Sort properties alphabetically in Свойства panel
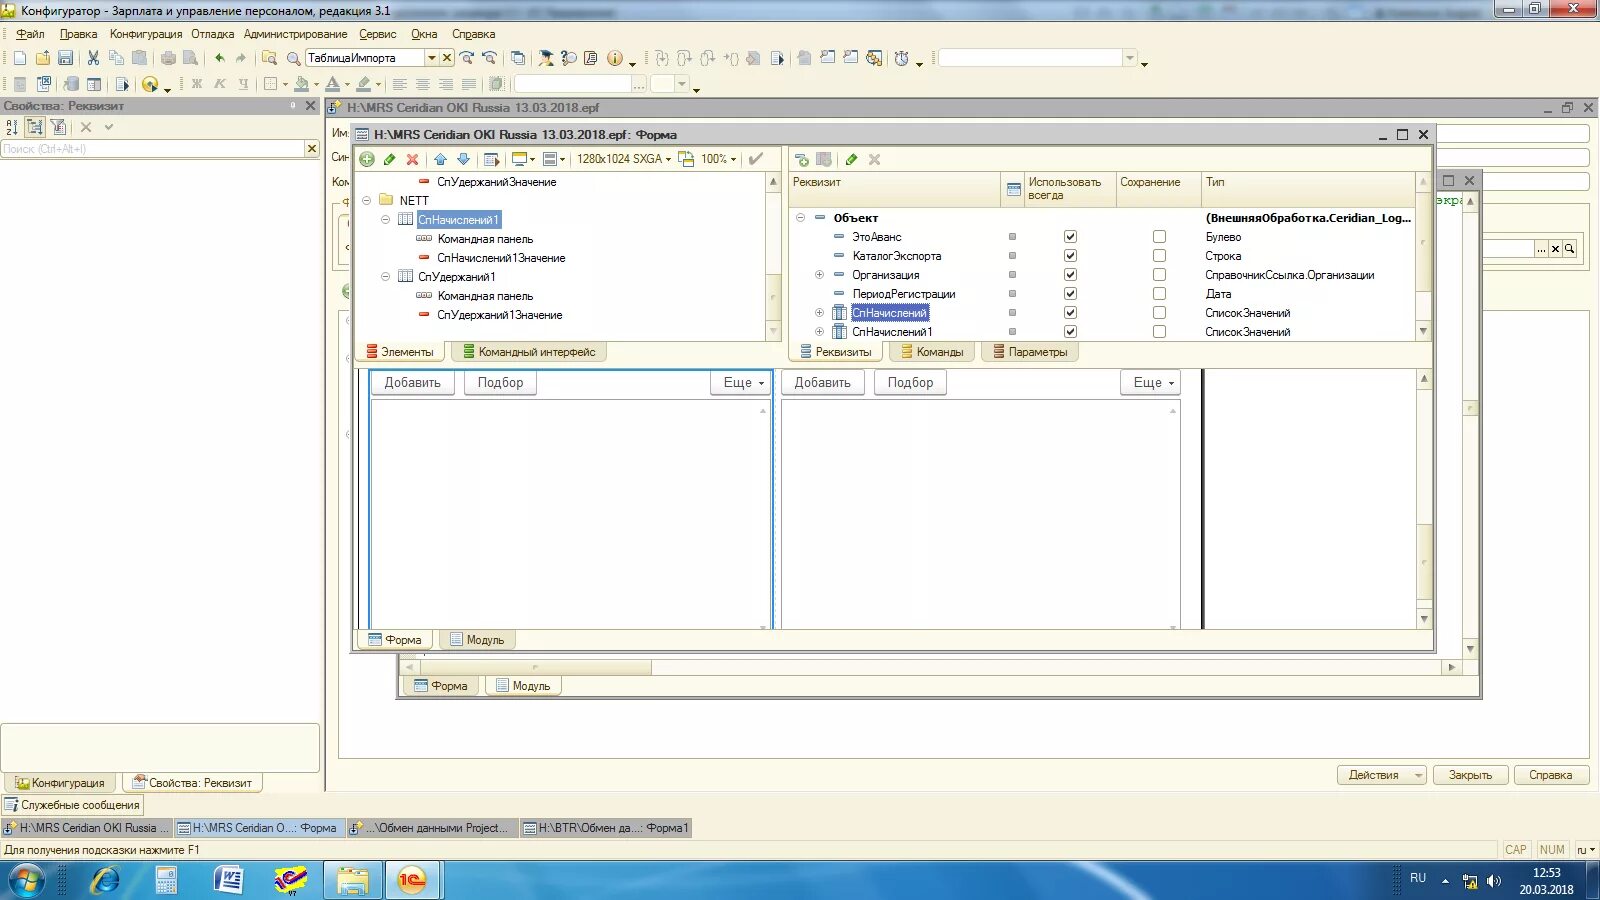This screenshot has width=1600, height=900. (x=12, y=127)
